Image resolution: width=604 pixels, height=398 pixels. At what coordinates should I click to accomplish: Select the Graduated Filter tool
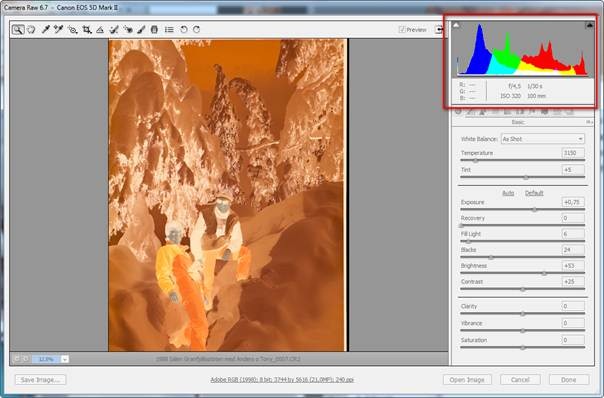tap(154, 30)
